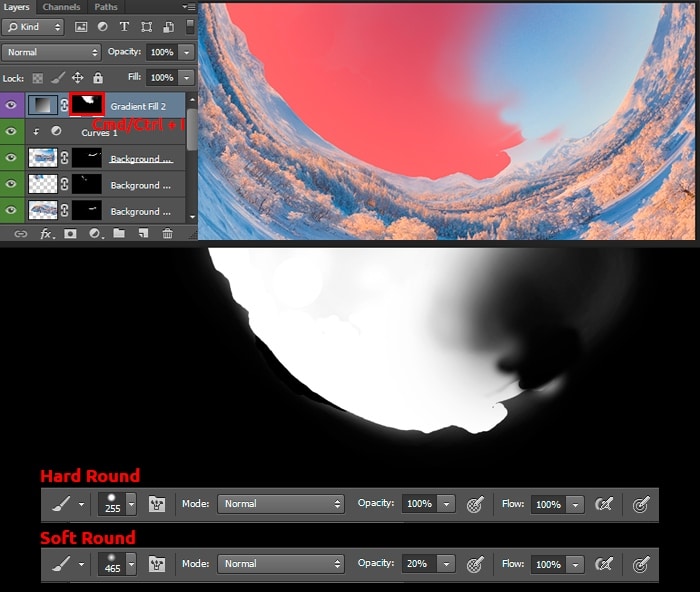Open the layer style fx menu
The width and height of the screenshot is (700, 592).
pyautogui.click(x=47, y=234)
